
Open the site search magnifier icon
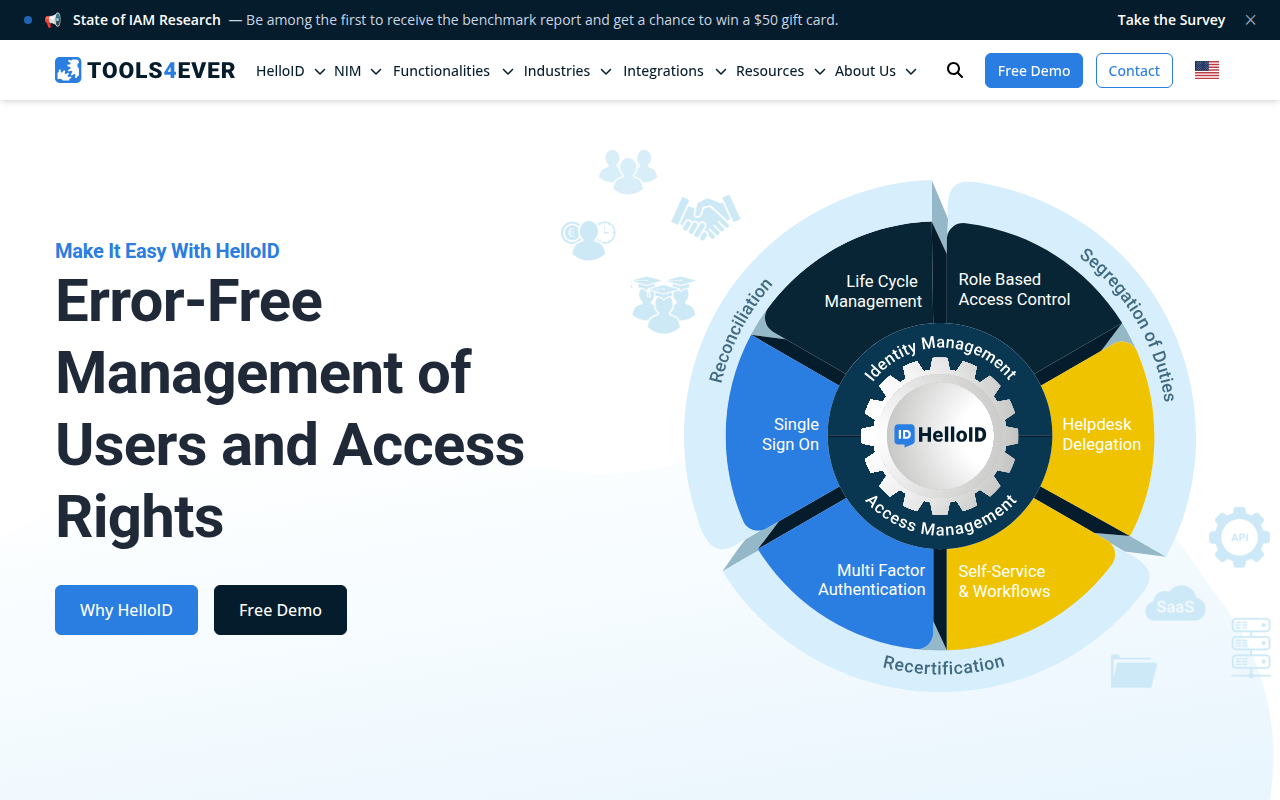(955, 70)
